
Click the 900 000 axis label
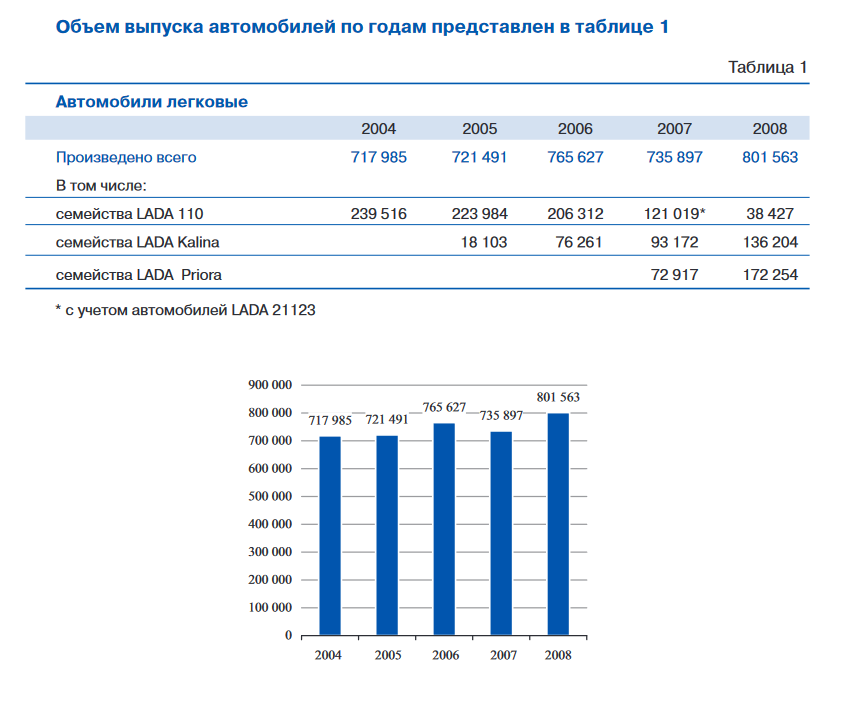tap(269, 385)
